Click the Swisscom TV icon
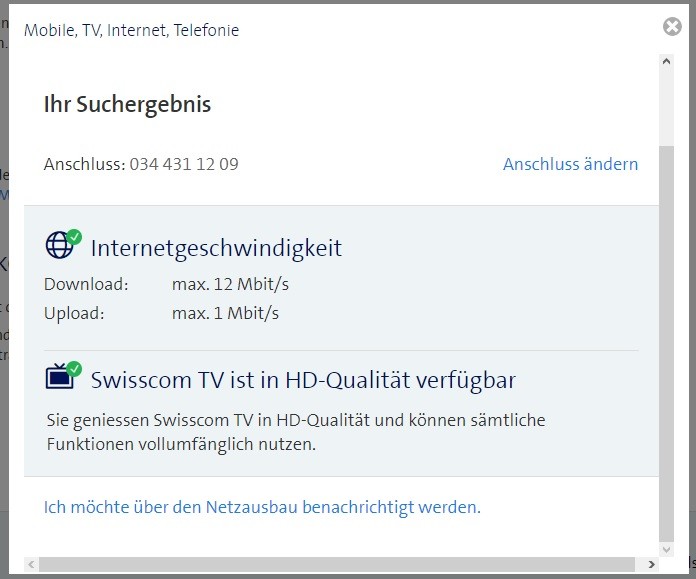696x579 pixels. click(x=63, y=376)
